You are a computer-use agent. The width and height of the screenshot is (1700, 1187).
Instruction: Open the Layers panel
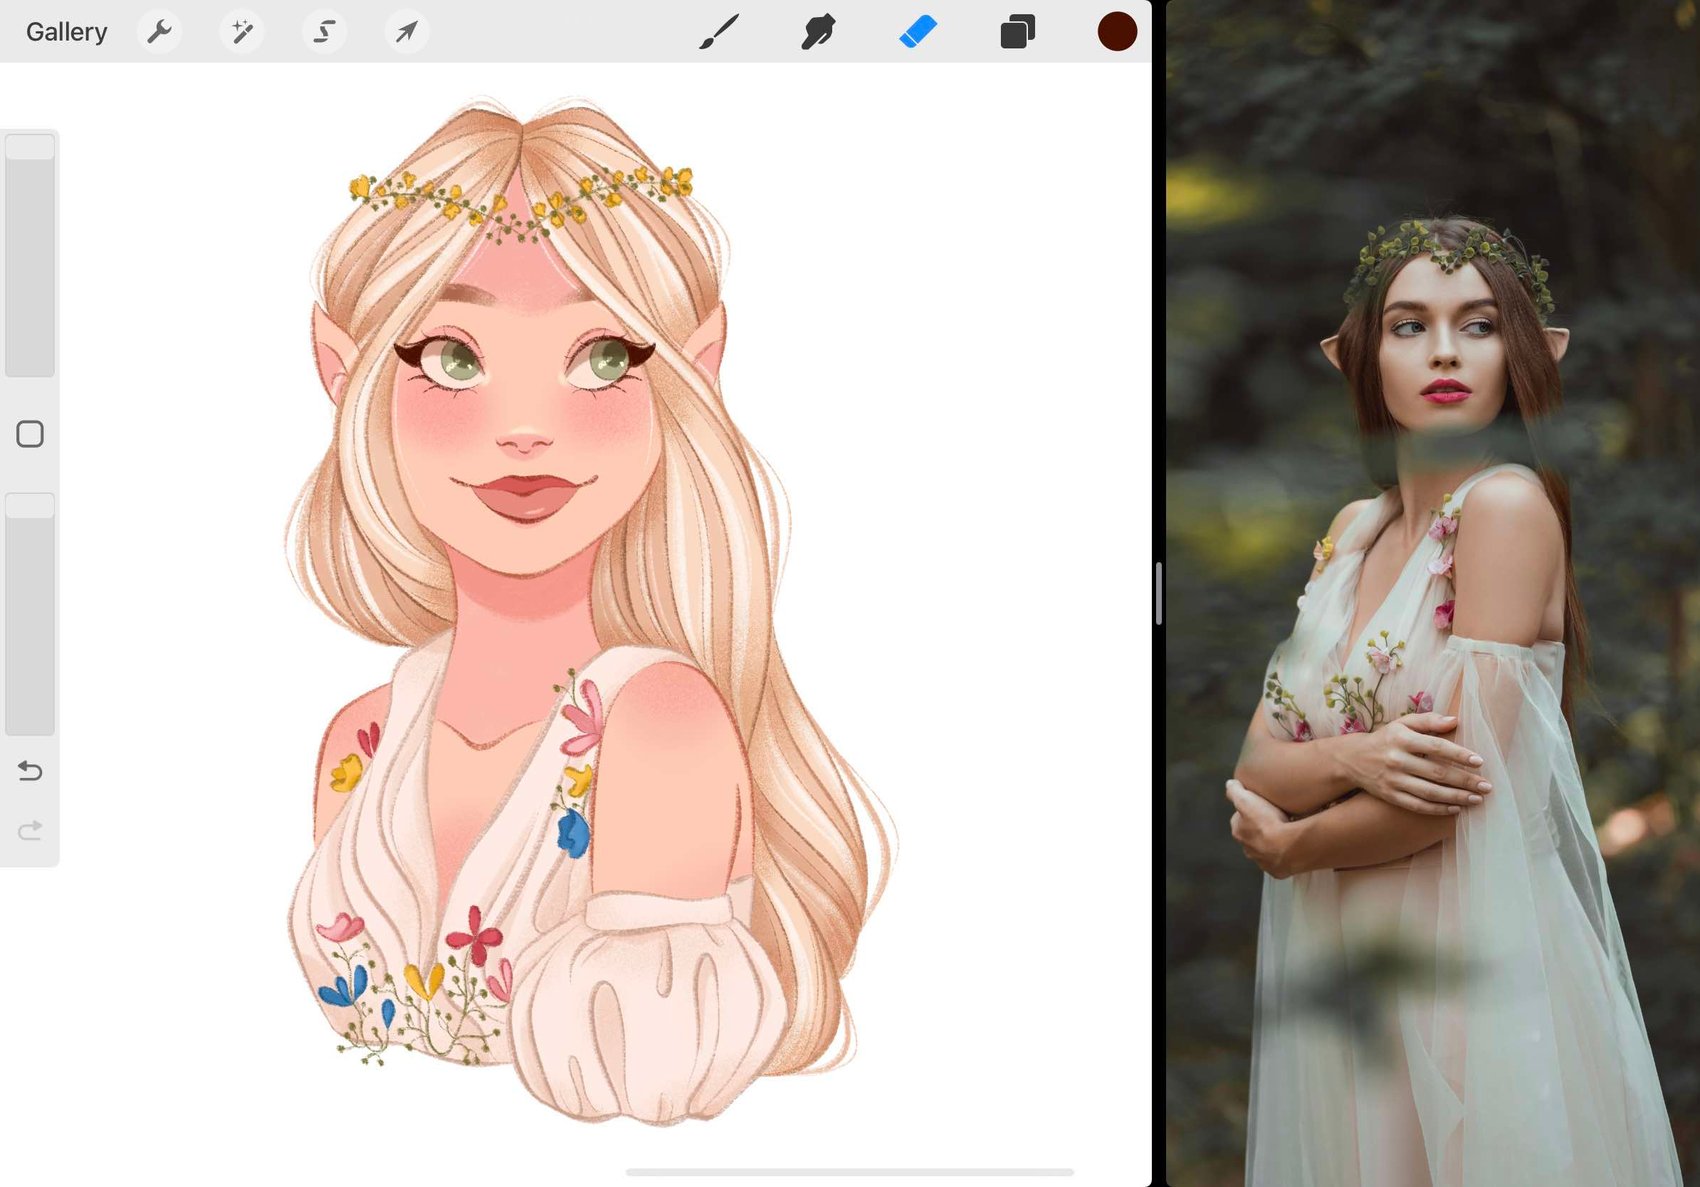pos(1017,31)
